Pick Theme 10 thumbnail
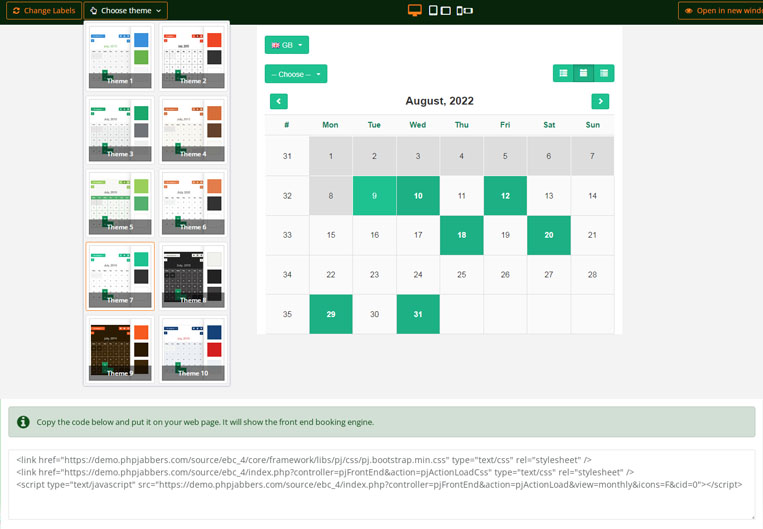 (x=193, y=349)
